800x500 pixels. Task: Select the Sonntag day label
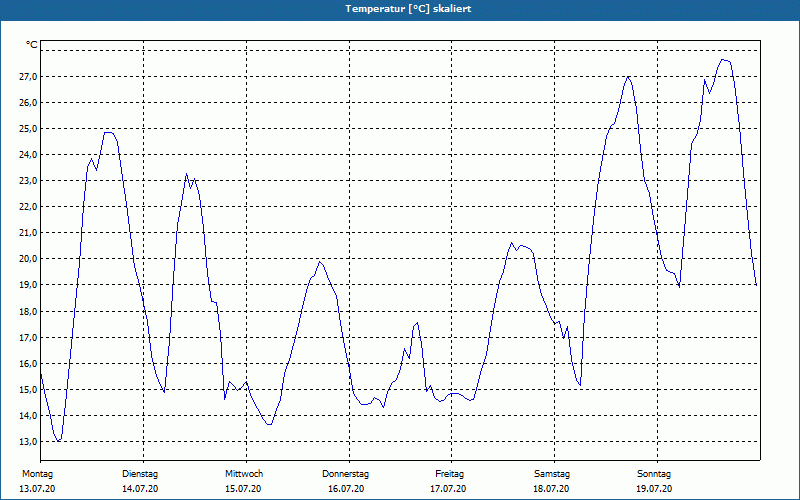(x=654, y=474)
